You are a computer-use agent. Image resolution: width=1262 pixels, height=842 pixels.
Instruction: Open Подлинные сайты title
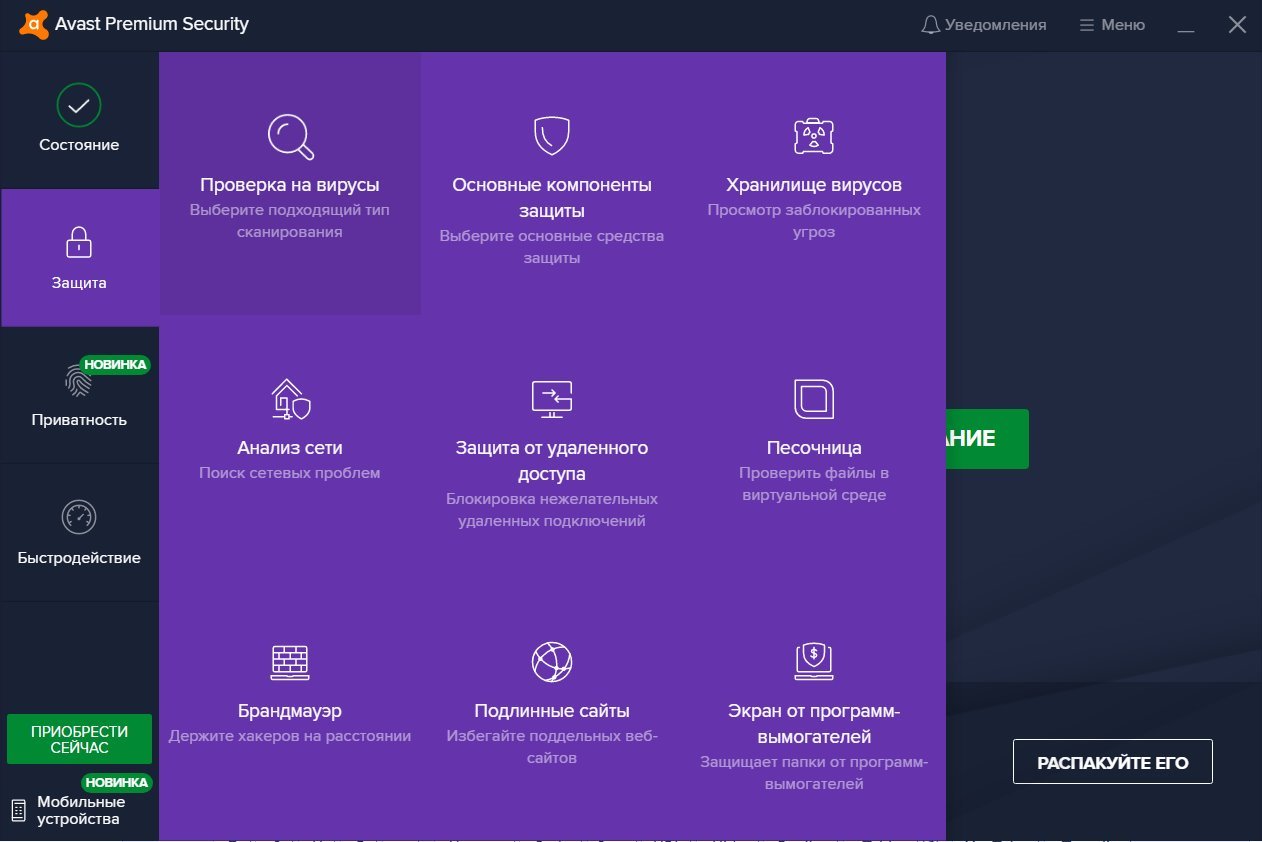click(x=552, y=711)
